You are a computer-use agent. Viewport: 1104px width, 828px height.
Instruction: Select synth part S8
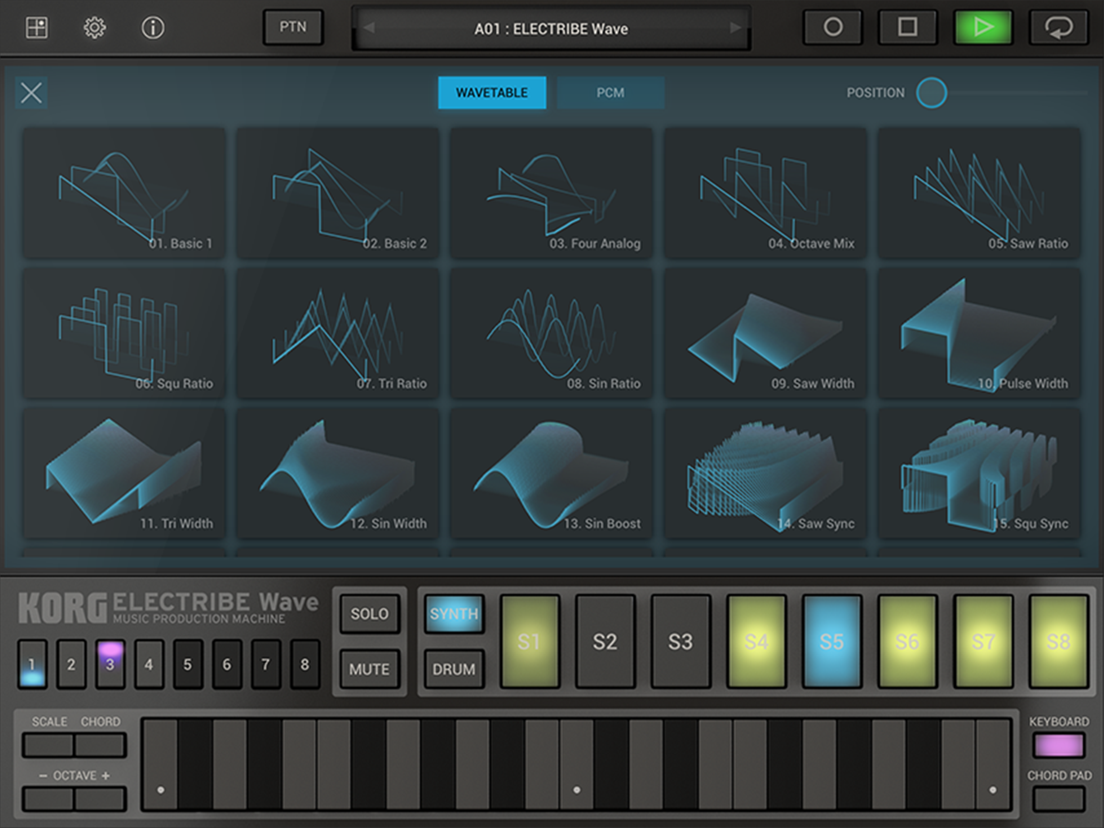click(x=1058, y=641)
